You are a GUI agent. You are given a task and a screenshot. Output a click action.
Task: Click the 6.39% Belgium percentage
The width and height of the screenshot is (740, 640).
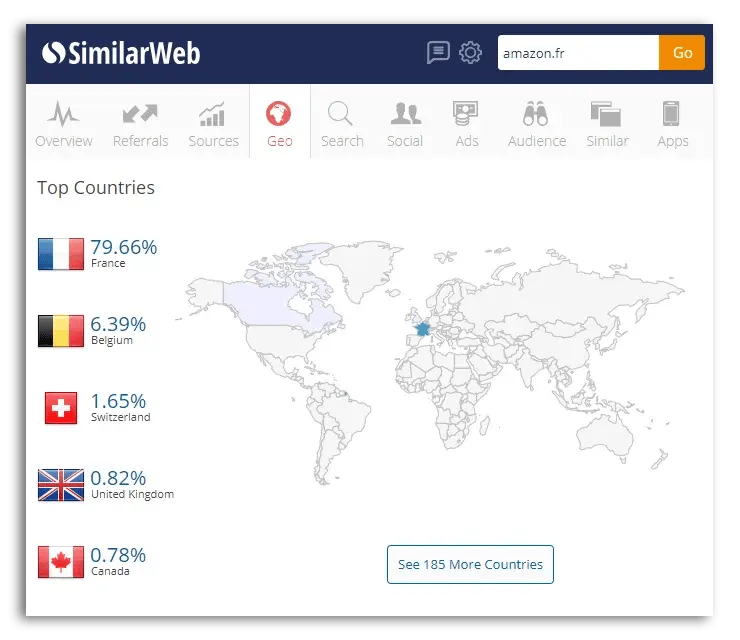tap(118, 324)
